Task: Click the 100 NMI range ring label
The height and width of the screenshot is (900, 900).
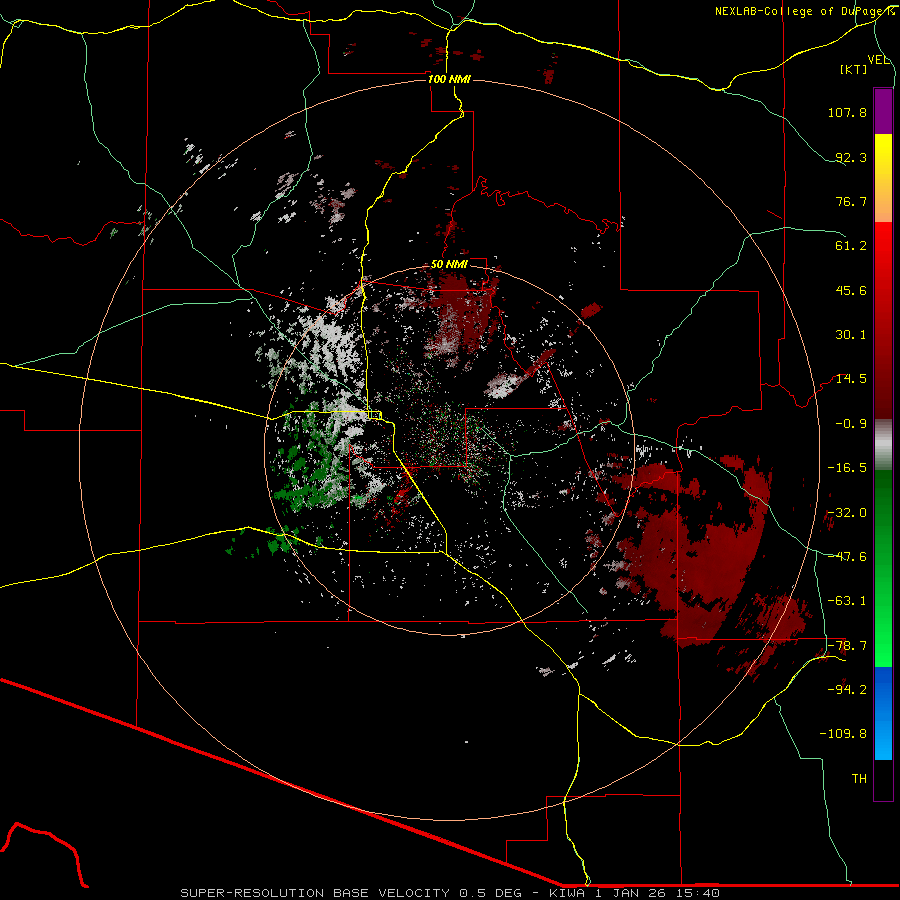Action: click(449, 79)
